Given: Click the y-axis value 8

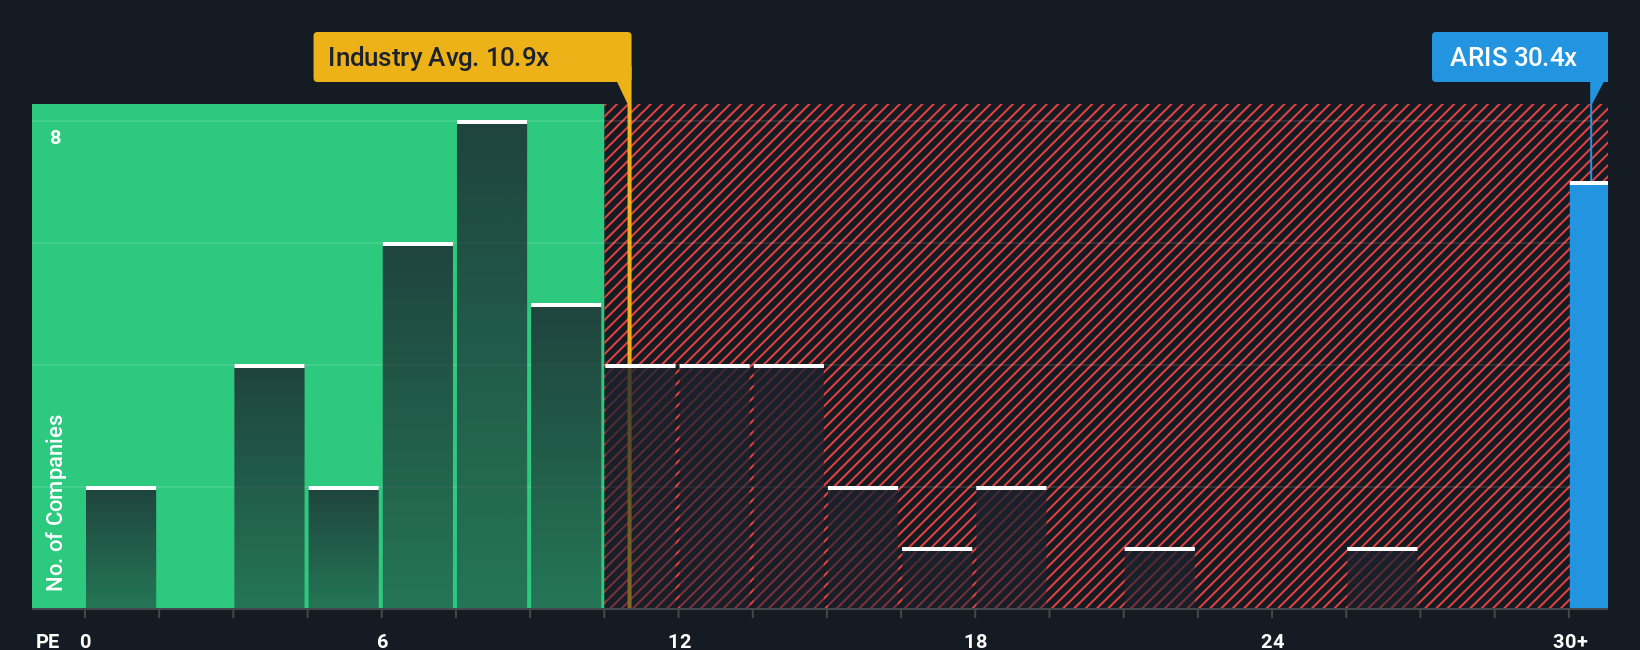Looking at the screenshot, I should (x=56, y=138).
